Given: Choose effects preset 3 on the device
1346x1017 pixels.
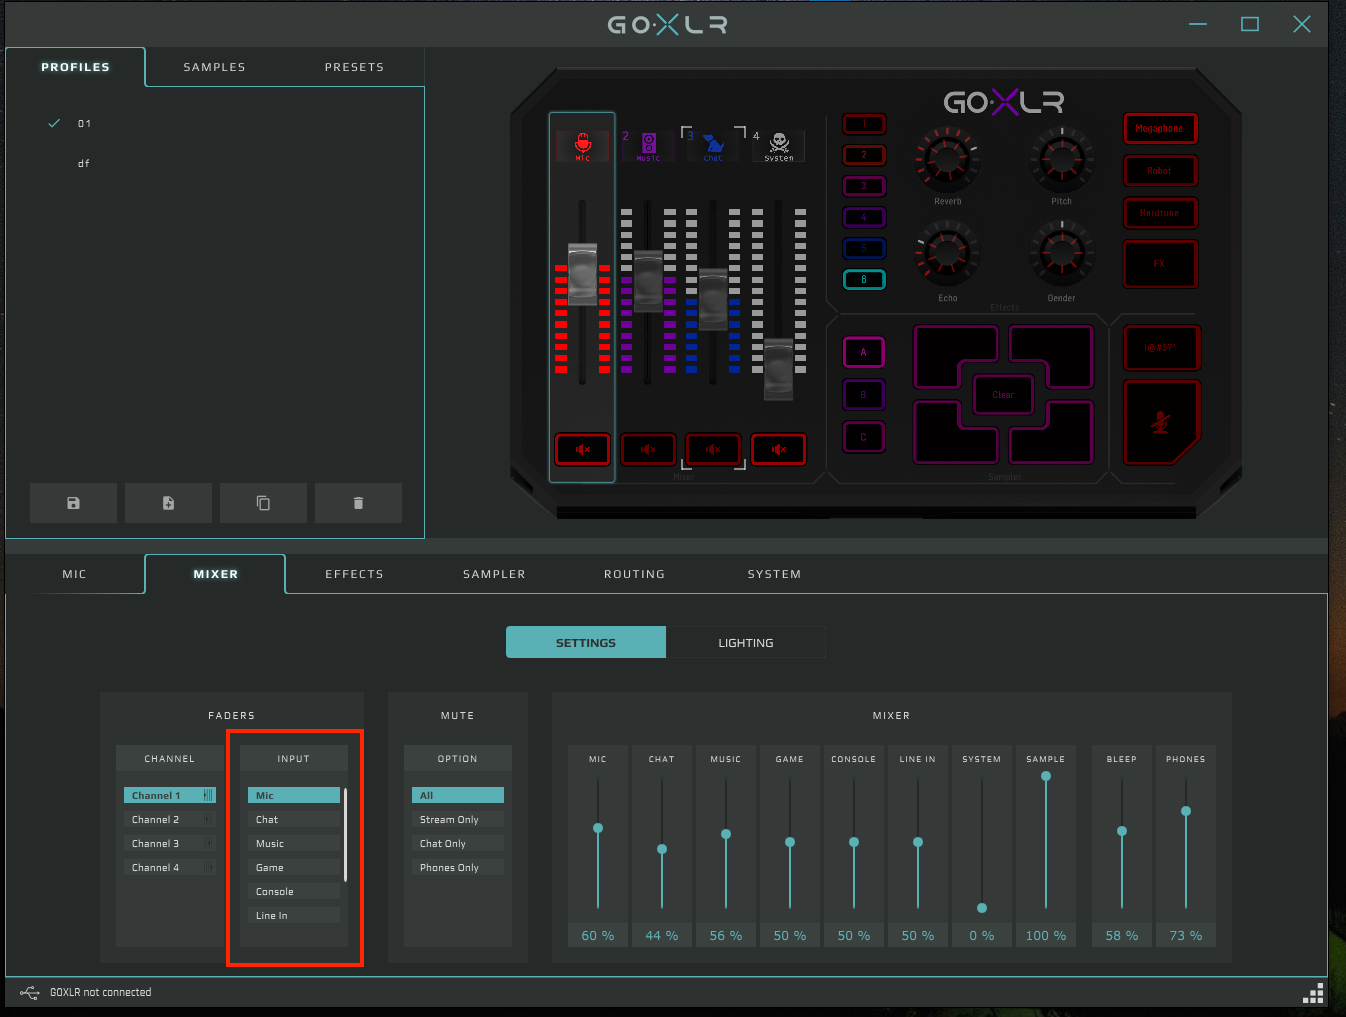Looking at the screenshot, I should [864, 186].
